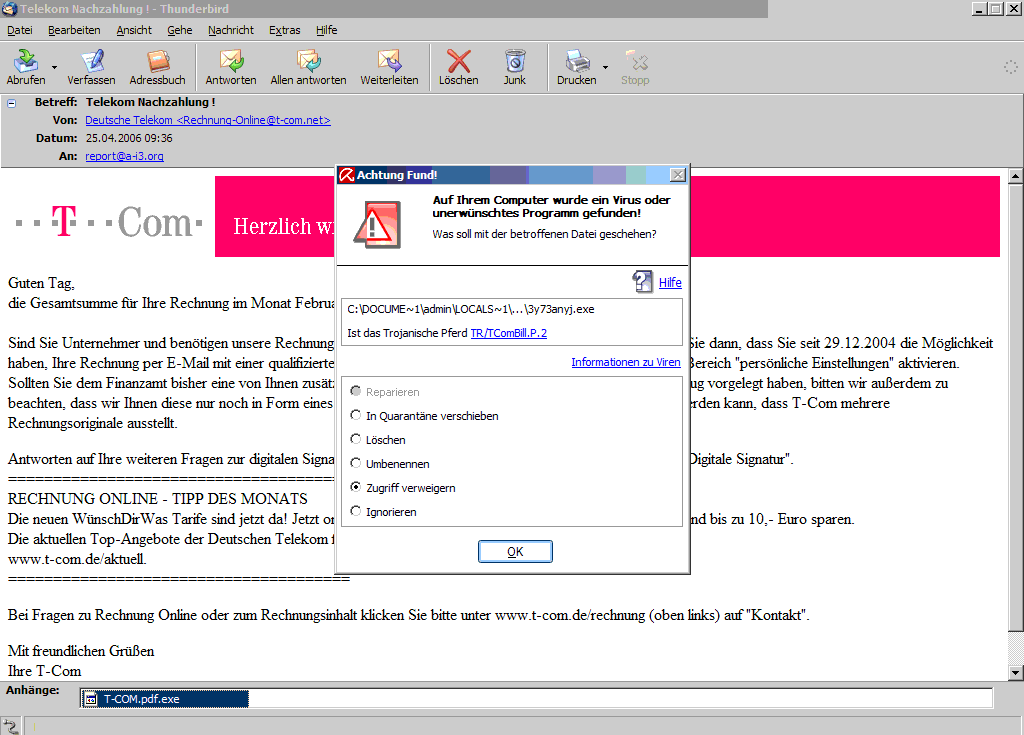
Task: Click the date value 25.04.2006 09:36
Action: (129, 139)
